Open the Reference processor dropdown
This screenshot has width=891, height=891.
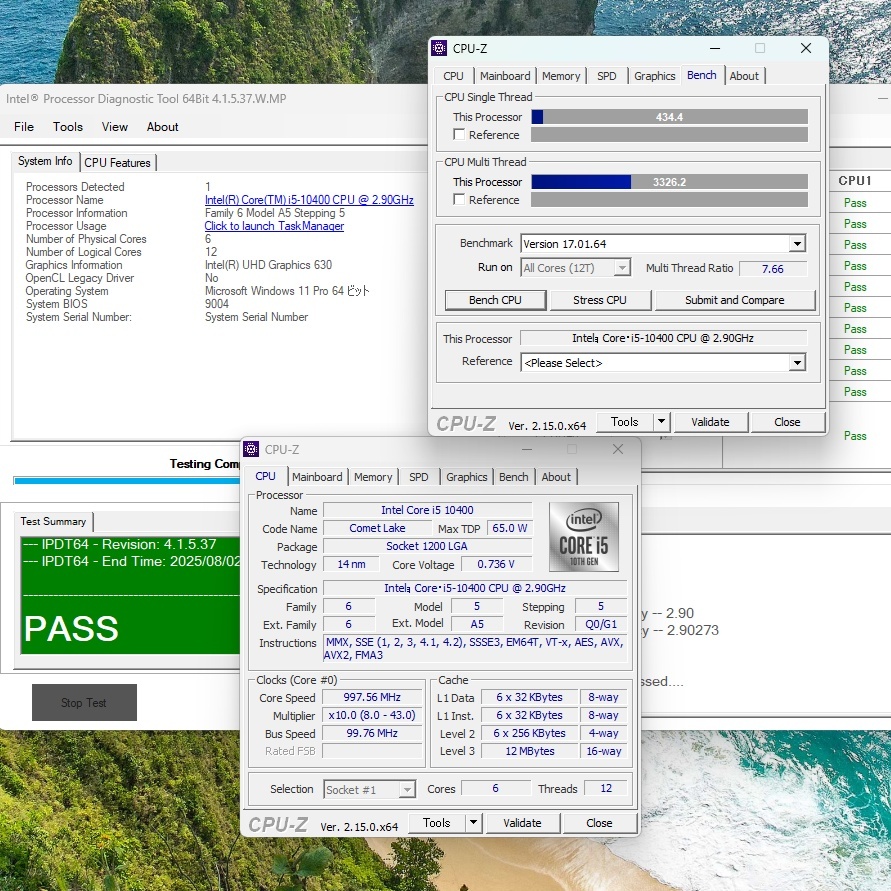click(797, 363)
